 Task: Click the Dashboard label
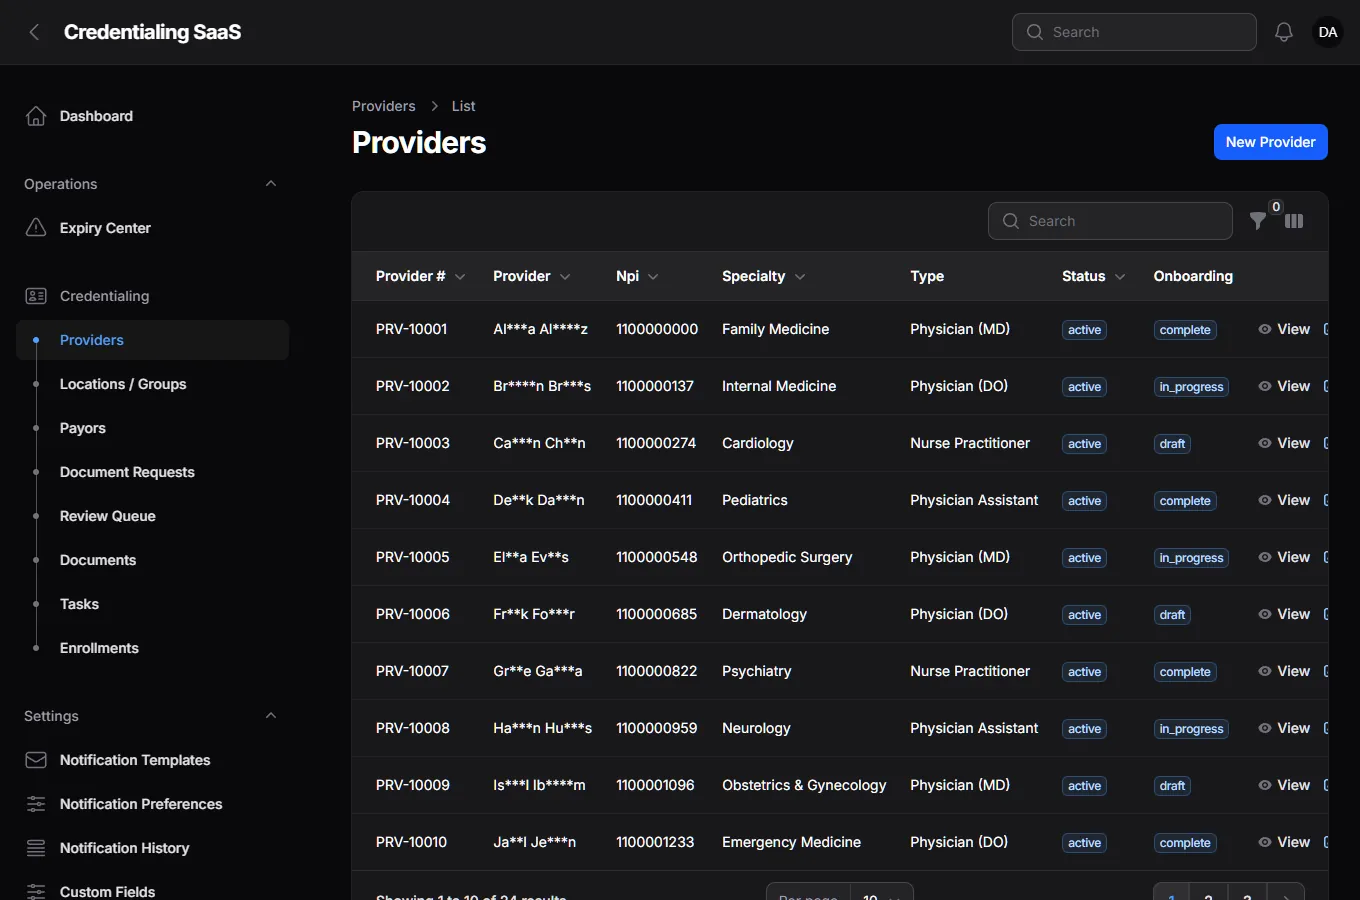96,116
